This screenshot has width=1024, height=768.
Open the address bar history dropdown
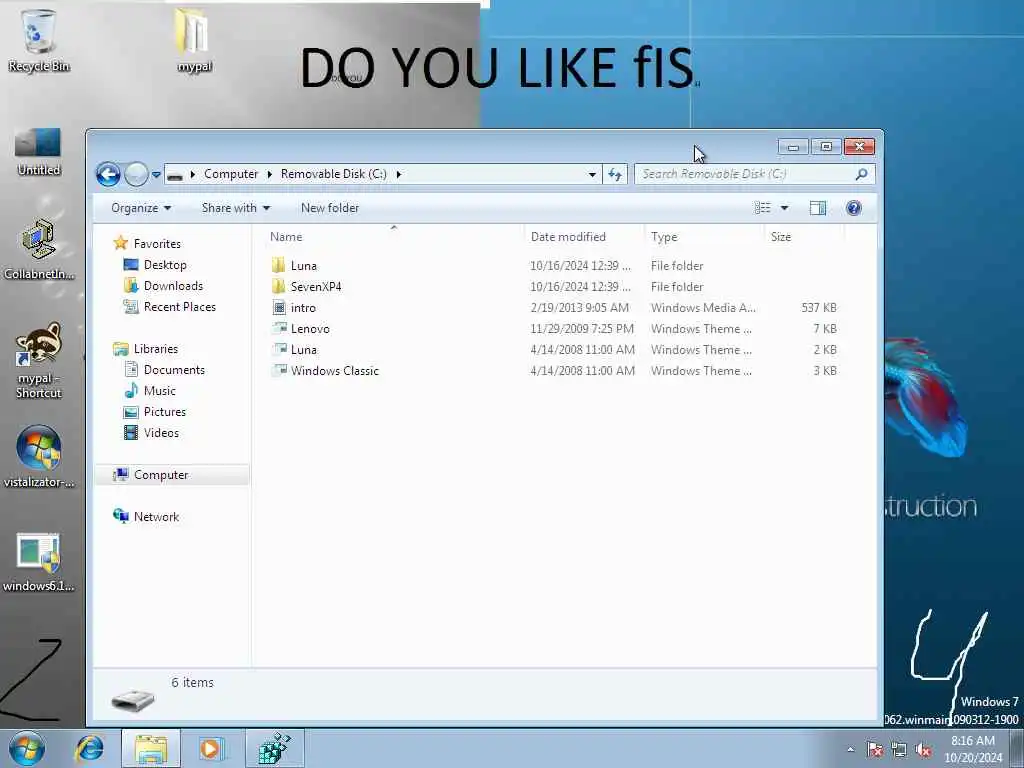(592, 174)
